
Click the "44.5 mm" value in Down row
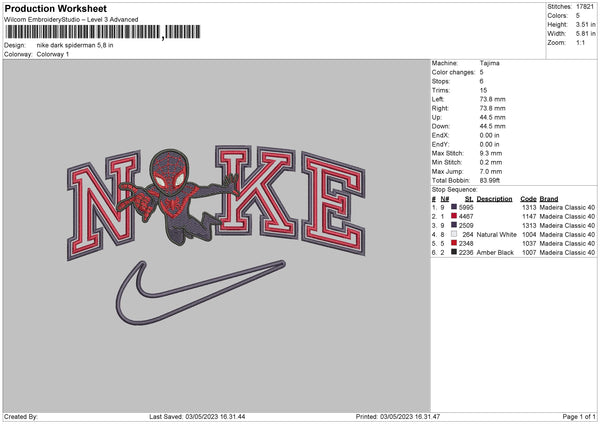click(x=492, y=126)
